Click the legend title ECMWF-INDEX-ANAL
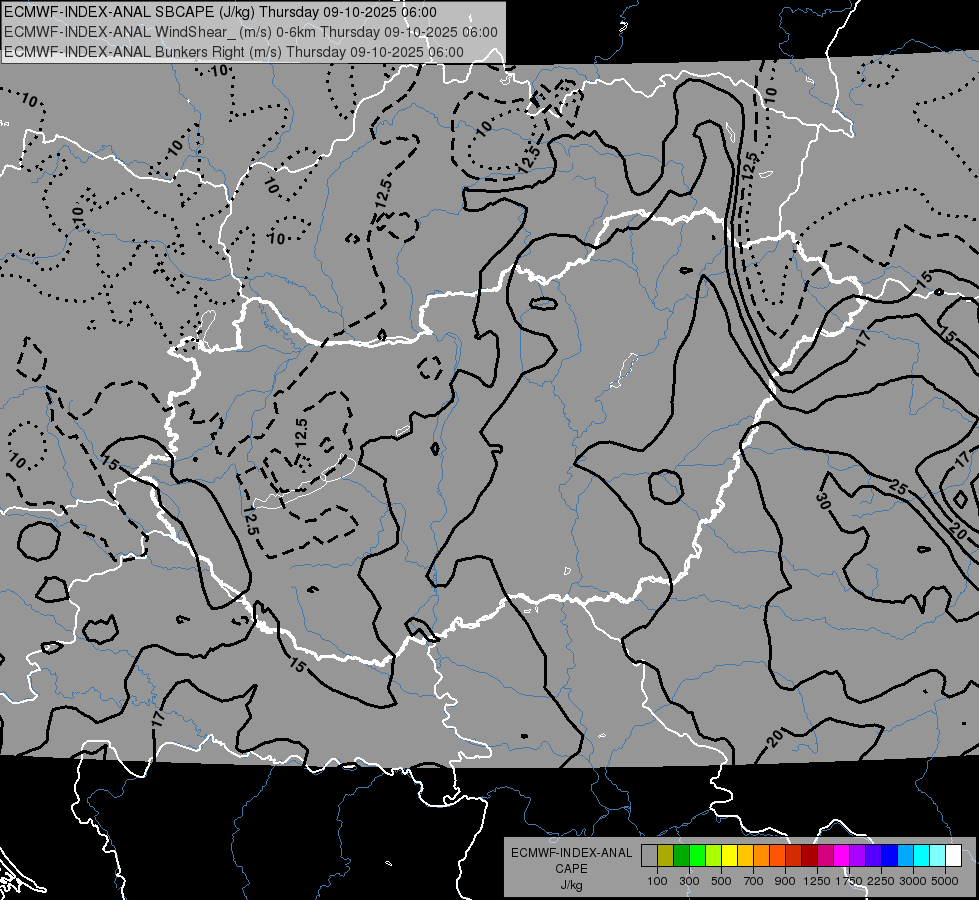This screenshot has height=900, width=979. tap(571, 853)
